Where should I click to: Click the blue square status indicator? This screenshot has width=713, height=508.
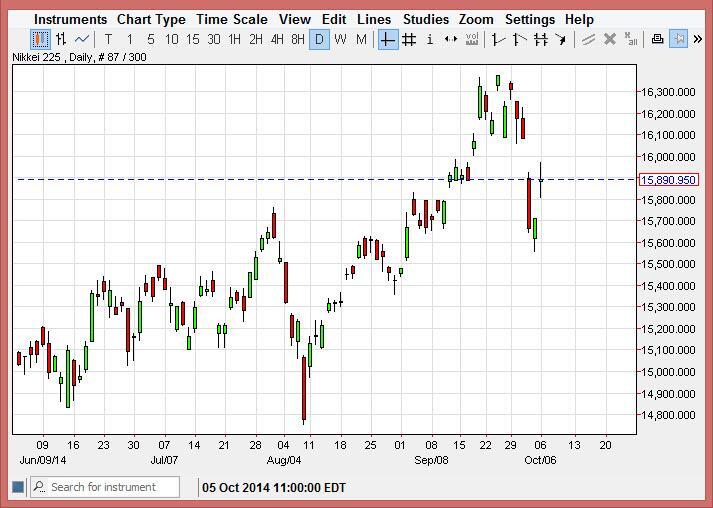[17, 487]
